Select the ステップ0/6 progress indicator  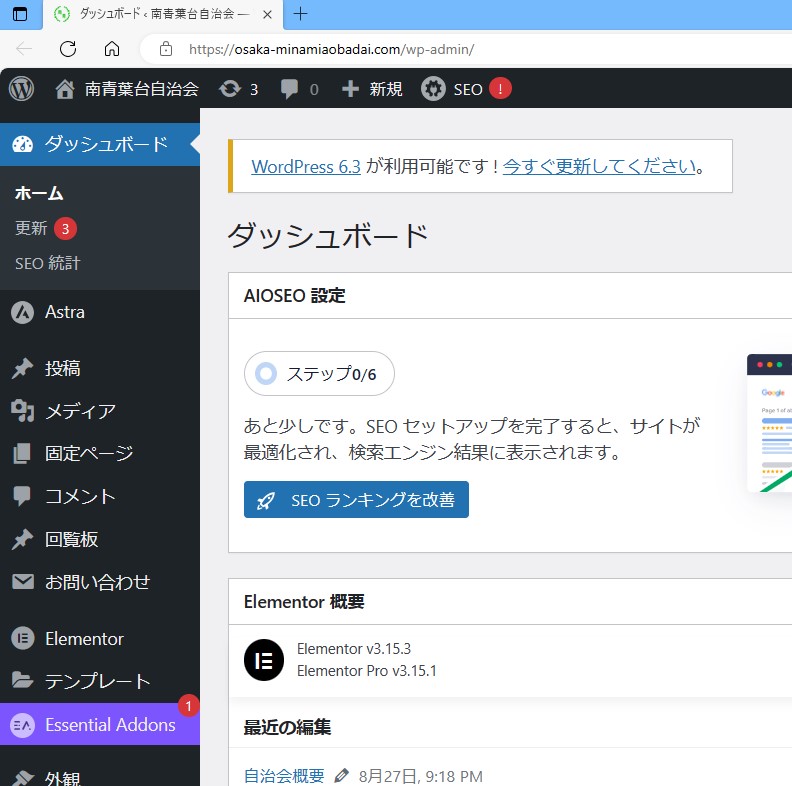click(x=319, y=374)
